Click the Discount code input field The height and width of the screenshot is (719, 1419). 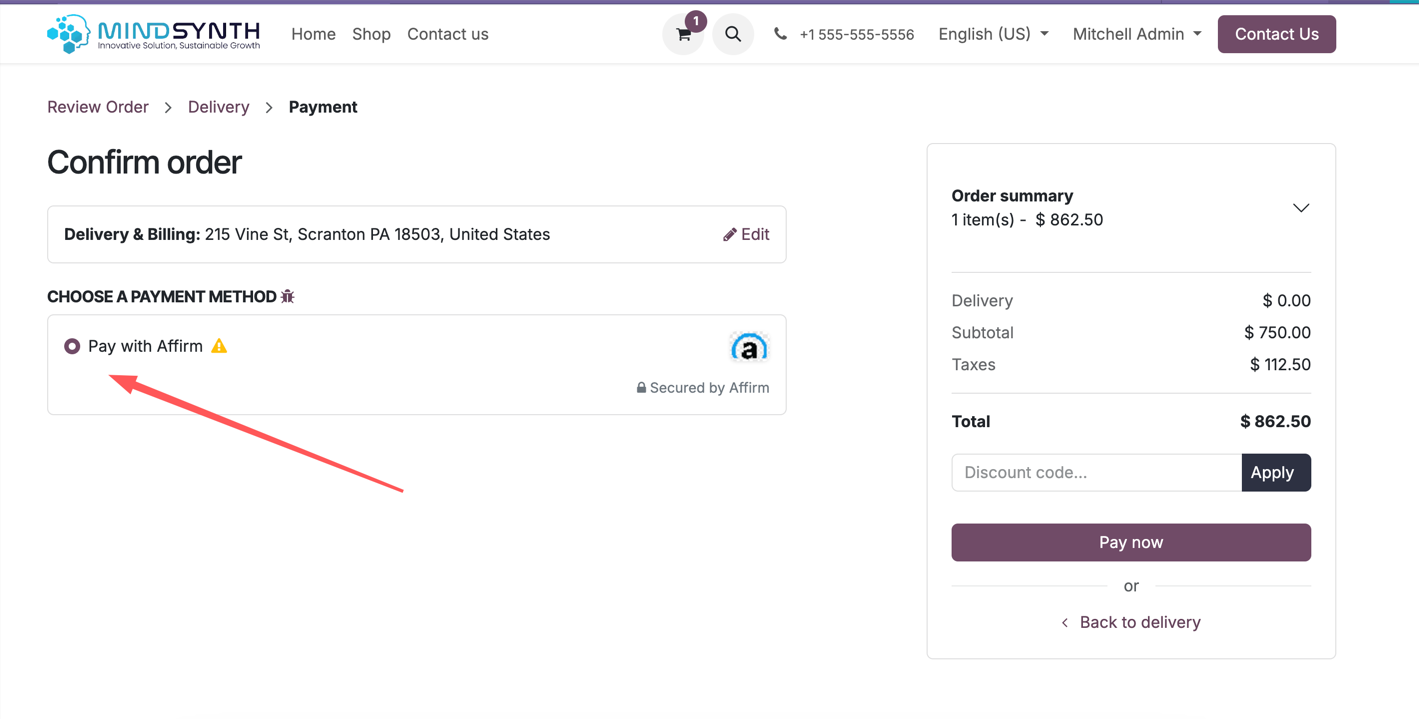point(1096,473)
